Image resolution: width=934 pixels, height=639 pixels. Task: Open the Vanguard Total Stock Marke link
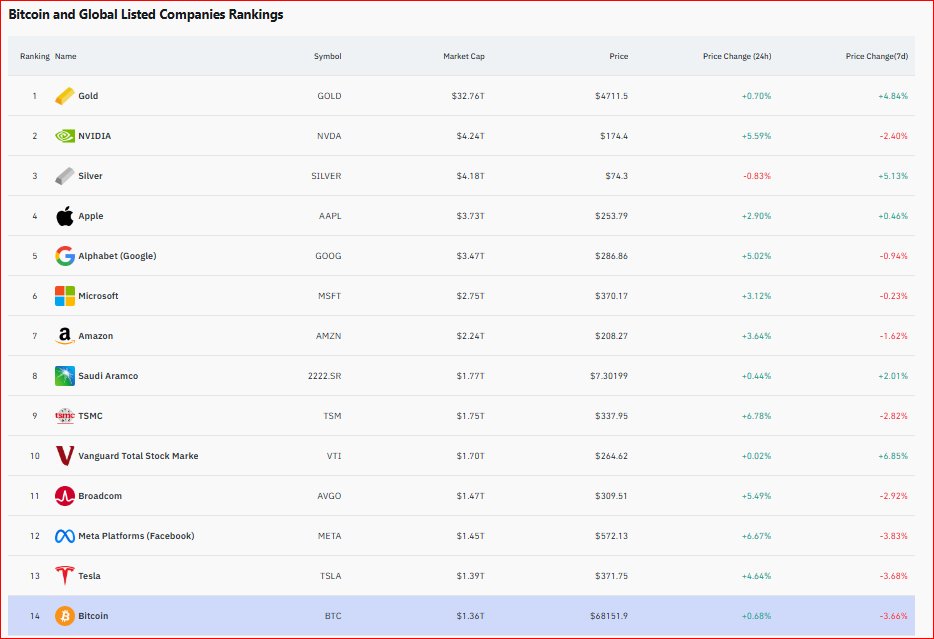[x=138, y=456]
